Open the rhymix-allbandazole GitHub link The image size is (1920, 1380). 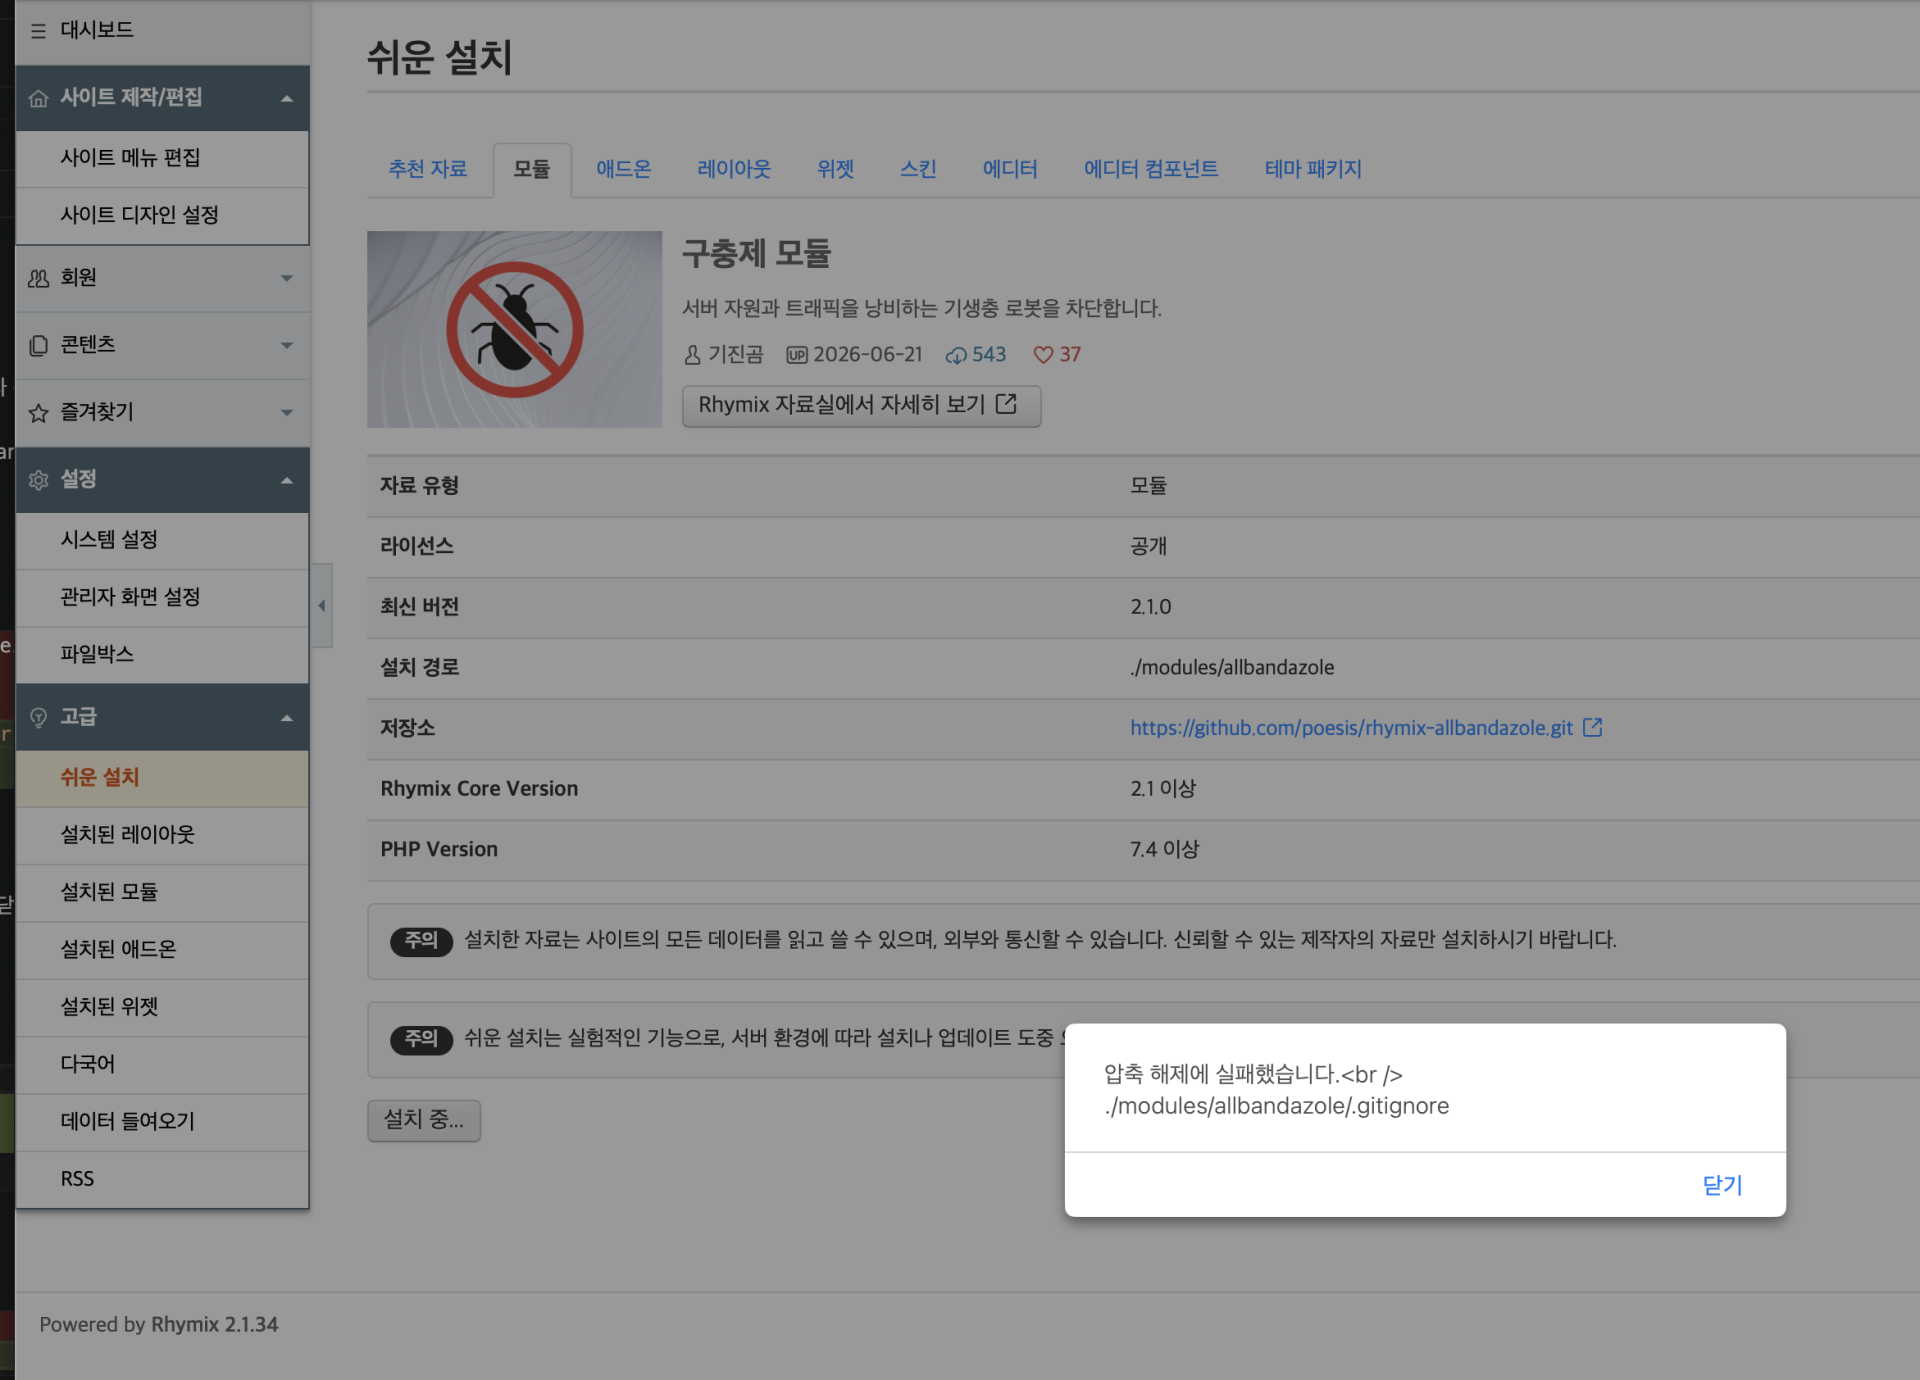[x=1351, y=728]
